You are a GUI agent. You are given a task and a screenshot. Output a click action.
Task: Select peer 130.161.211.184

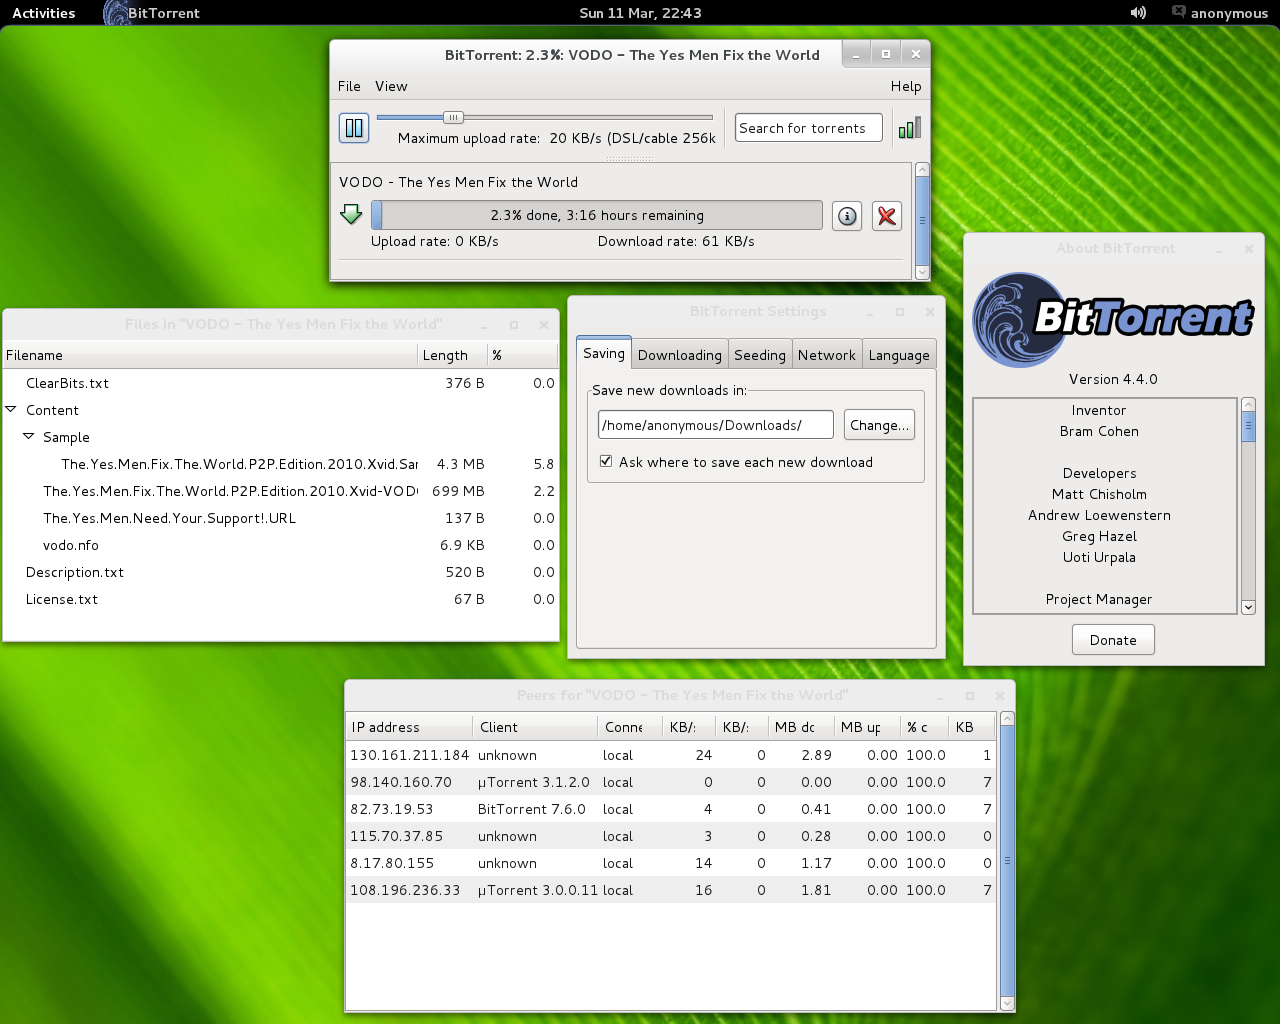click(x=671, y=755)
